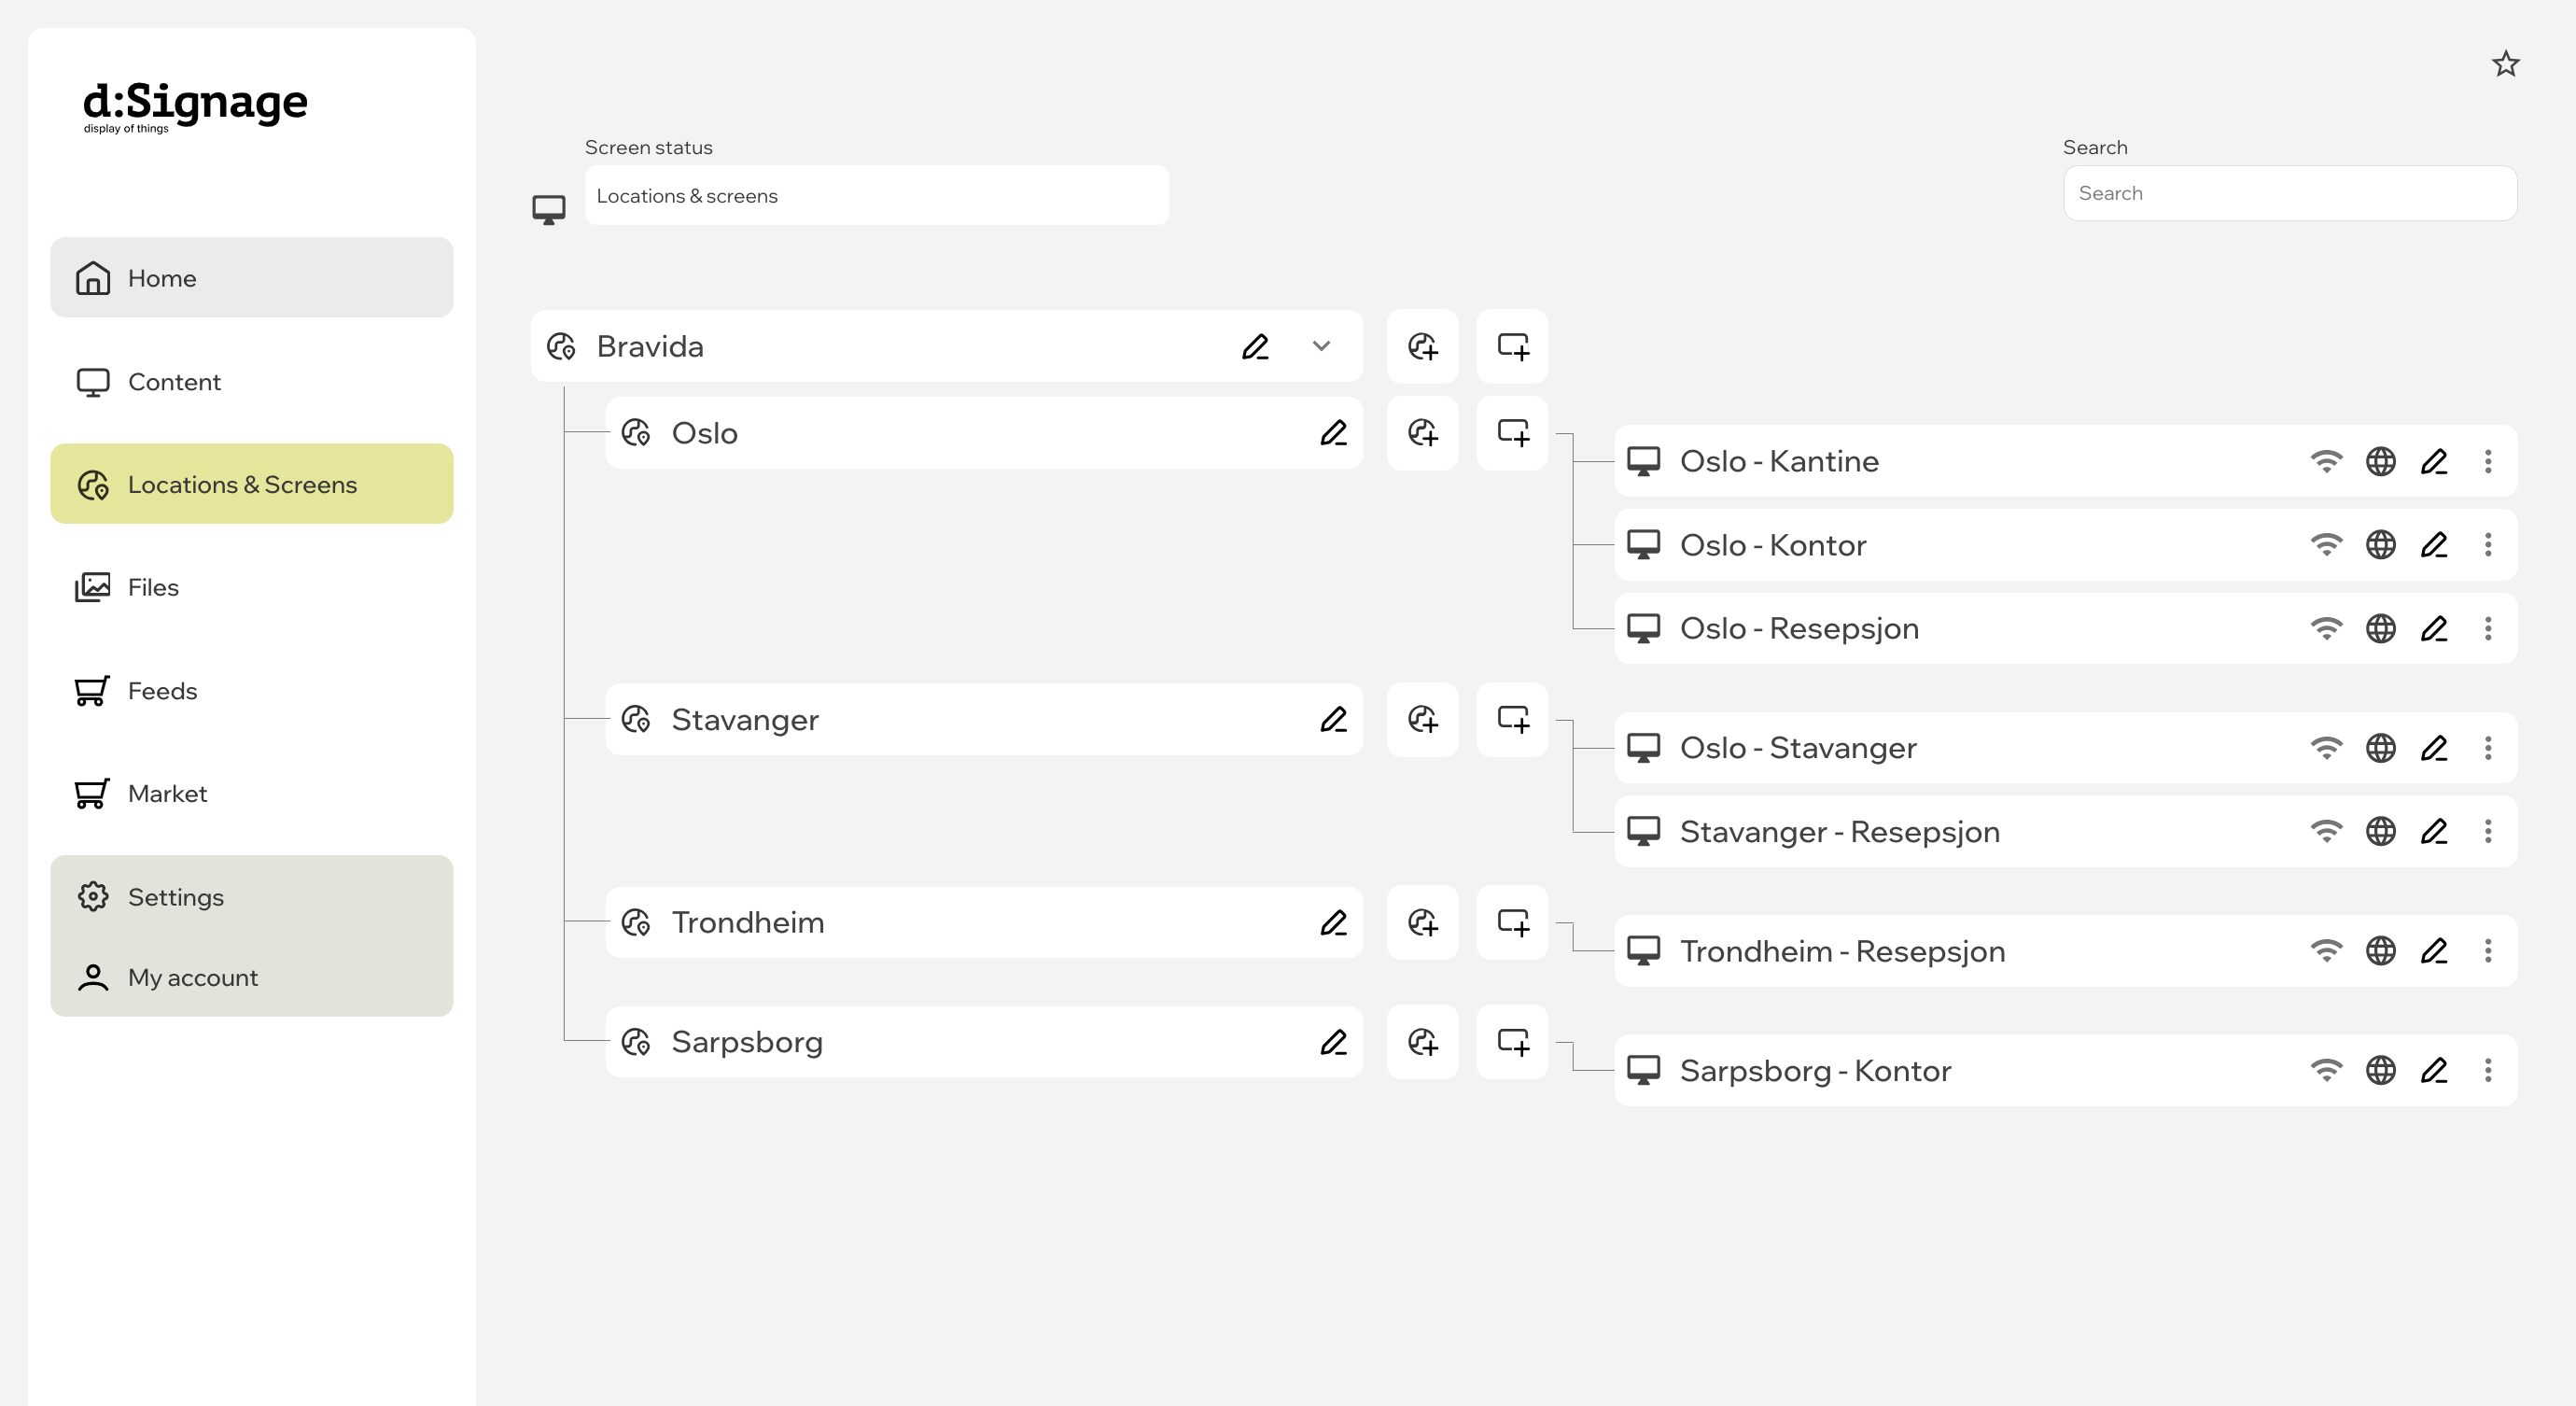Image resolution: width=2576 pixels, height=1406 pixels.
Task: Open the Feeds section
Action: tap(162, 691)
